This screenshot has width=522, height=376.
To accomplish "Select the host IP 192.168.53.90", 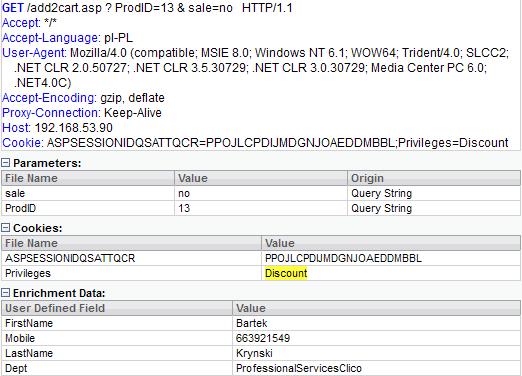I will (x=74, y=128).
